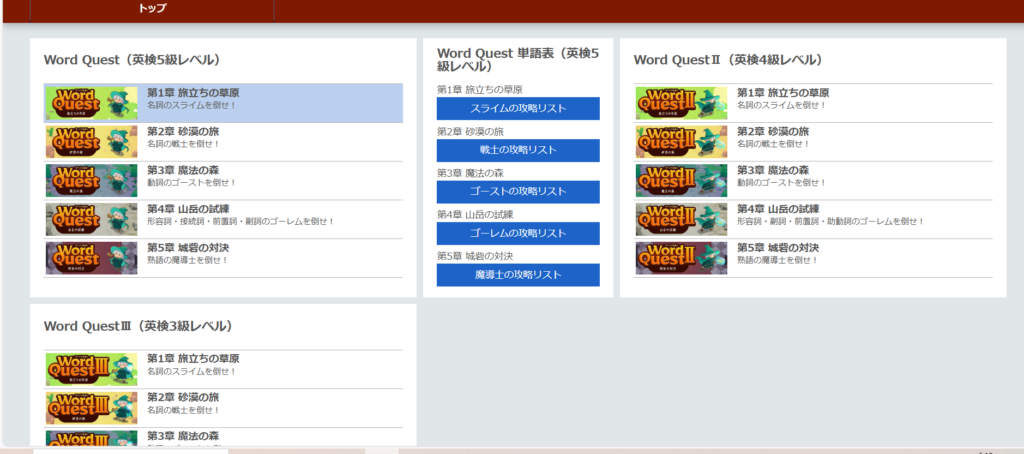Click Word Quest II 第4章 山岳の試練 link
This screenshot has width=1024, height=454.
pos(778,209)
